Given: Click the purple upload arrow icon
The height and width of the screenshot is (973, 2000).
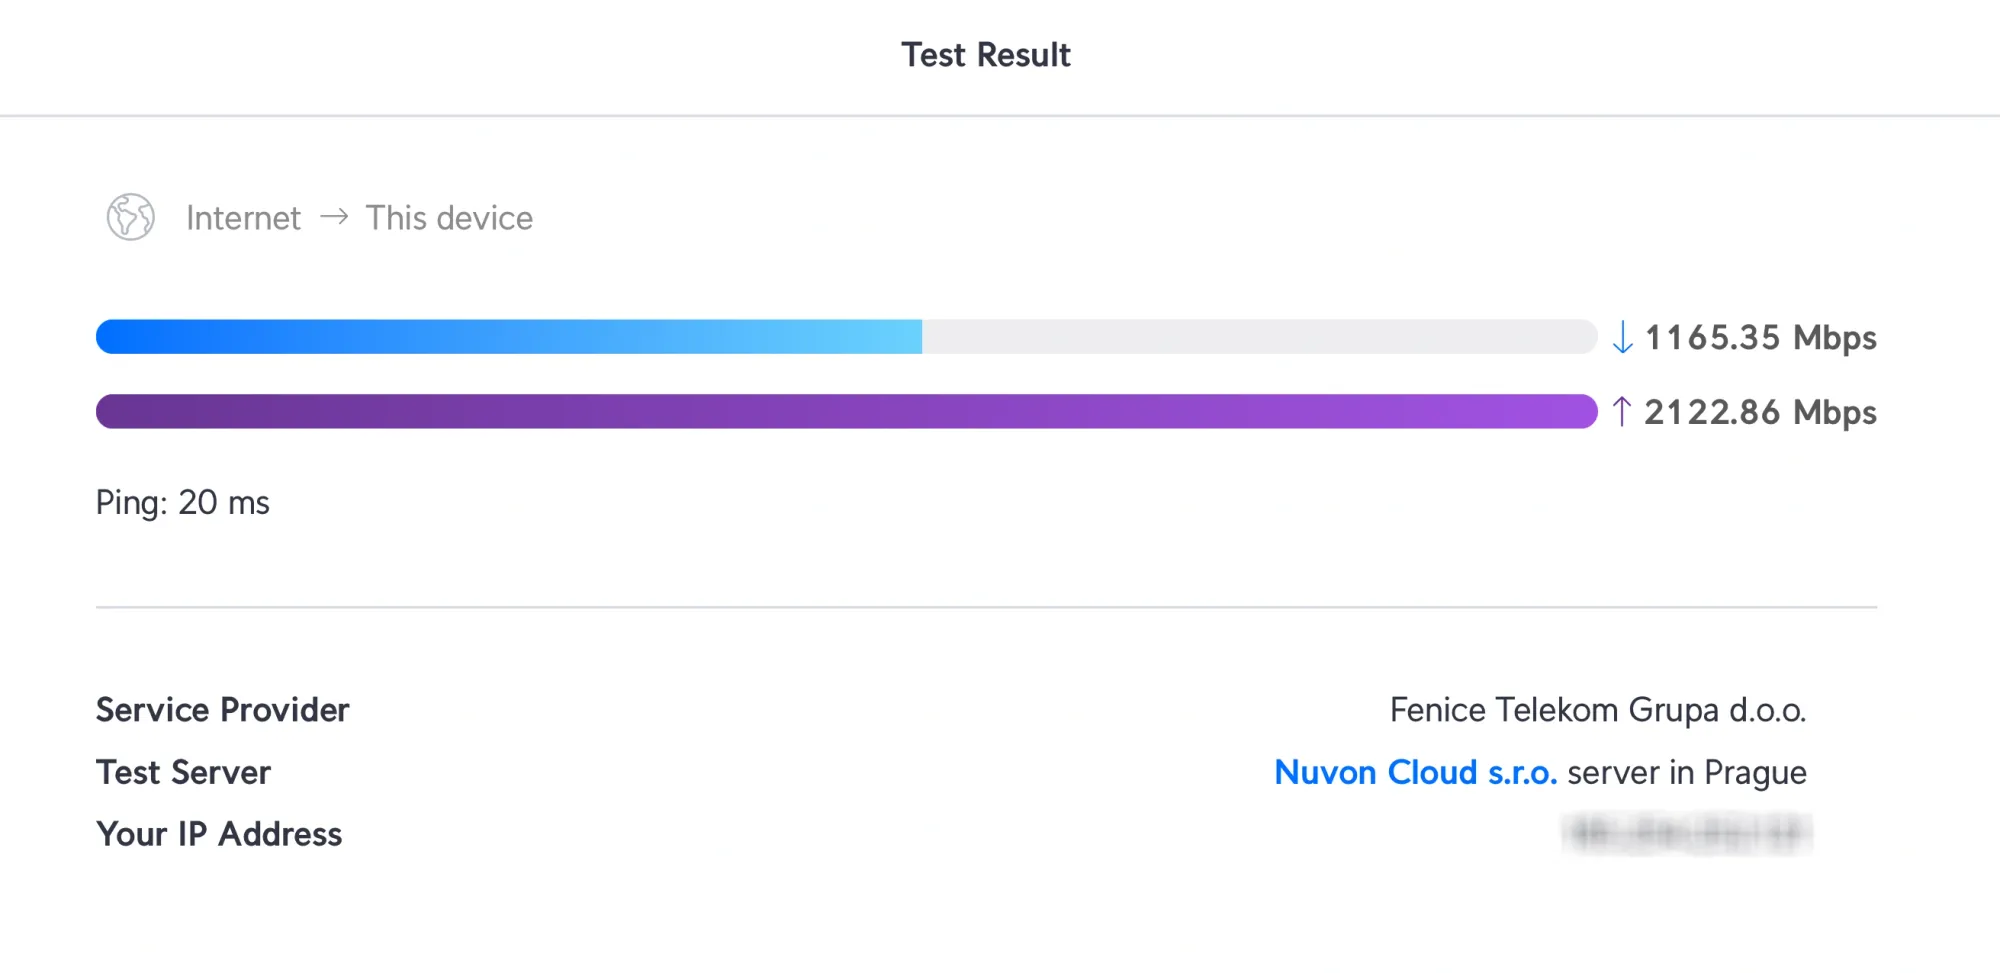Looking at the screenshot, I should (1622, 411).
